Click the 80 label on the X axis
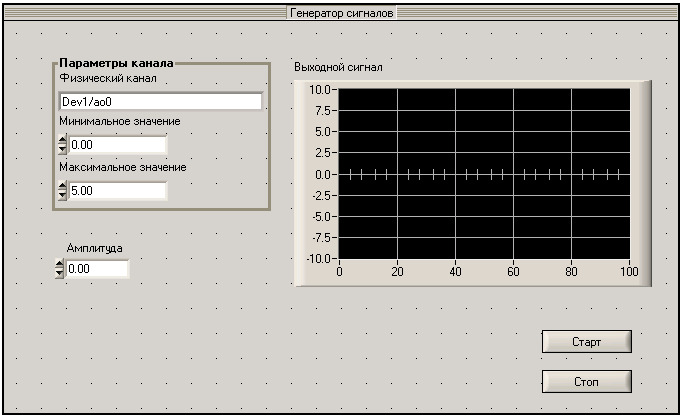 tap(572, 272)
